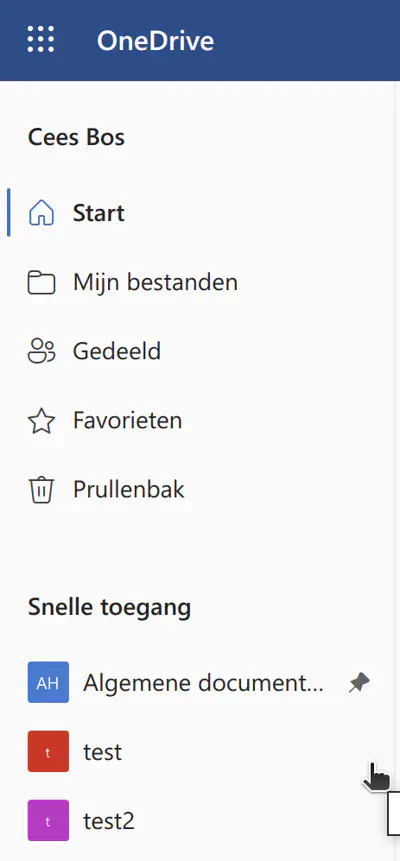Click the blue AH site tile

pos(48,683)
